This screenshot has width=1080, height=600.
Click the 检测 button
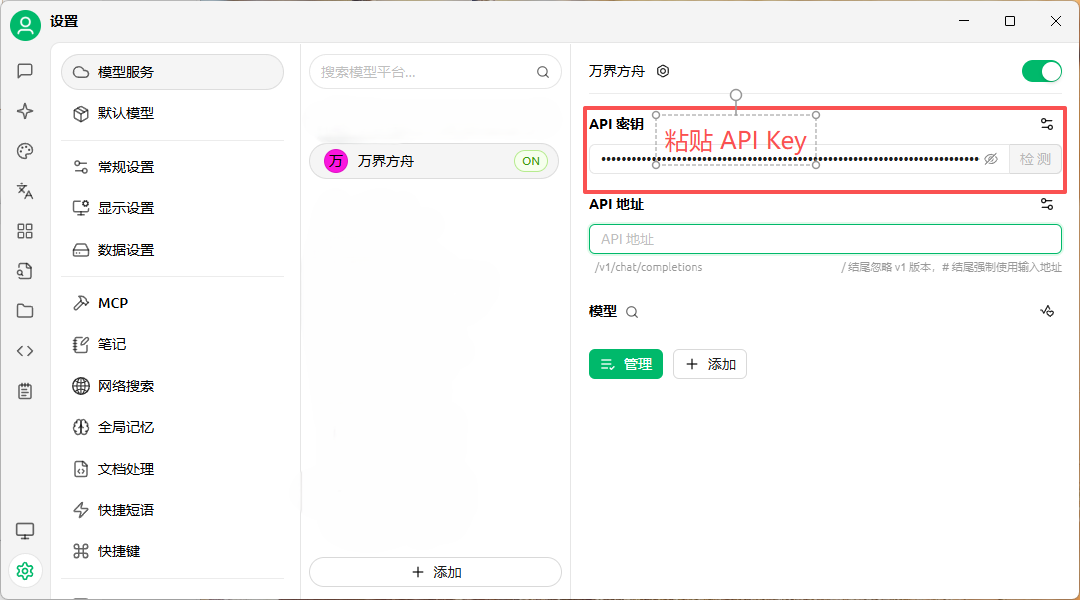1035,159
